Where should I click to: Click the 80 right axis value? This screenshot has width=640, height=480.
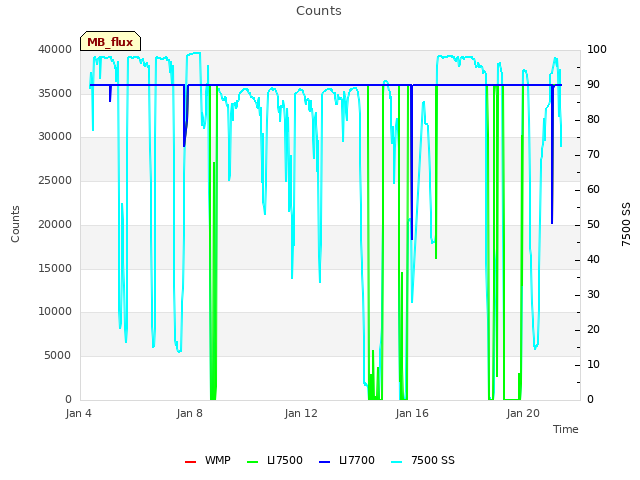[593, 120]
